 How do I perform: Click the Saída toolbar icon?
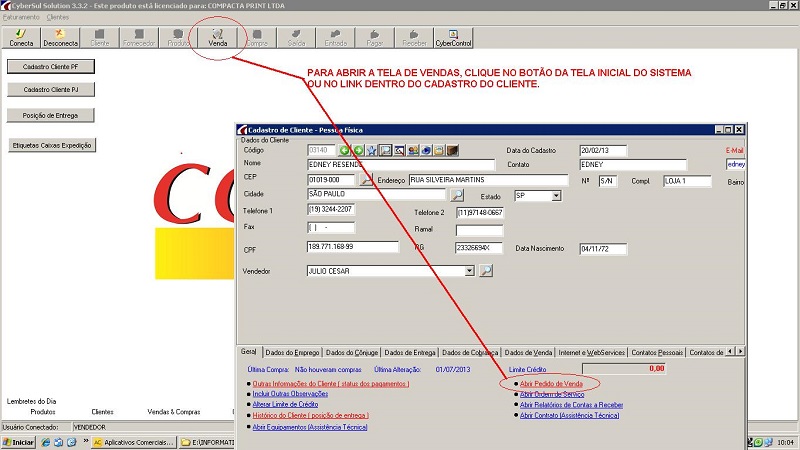(x=296, y=38)
